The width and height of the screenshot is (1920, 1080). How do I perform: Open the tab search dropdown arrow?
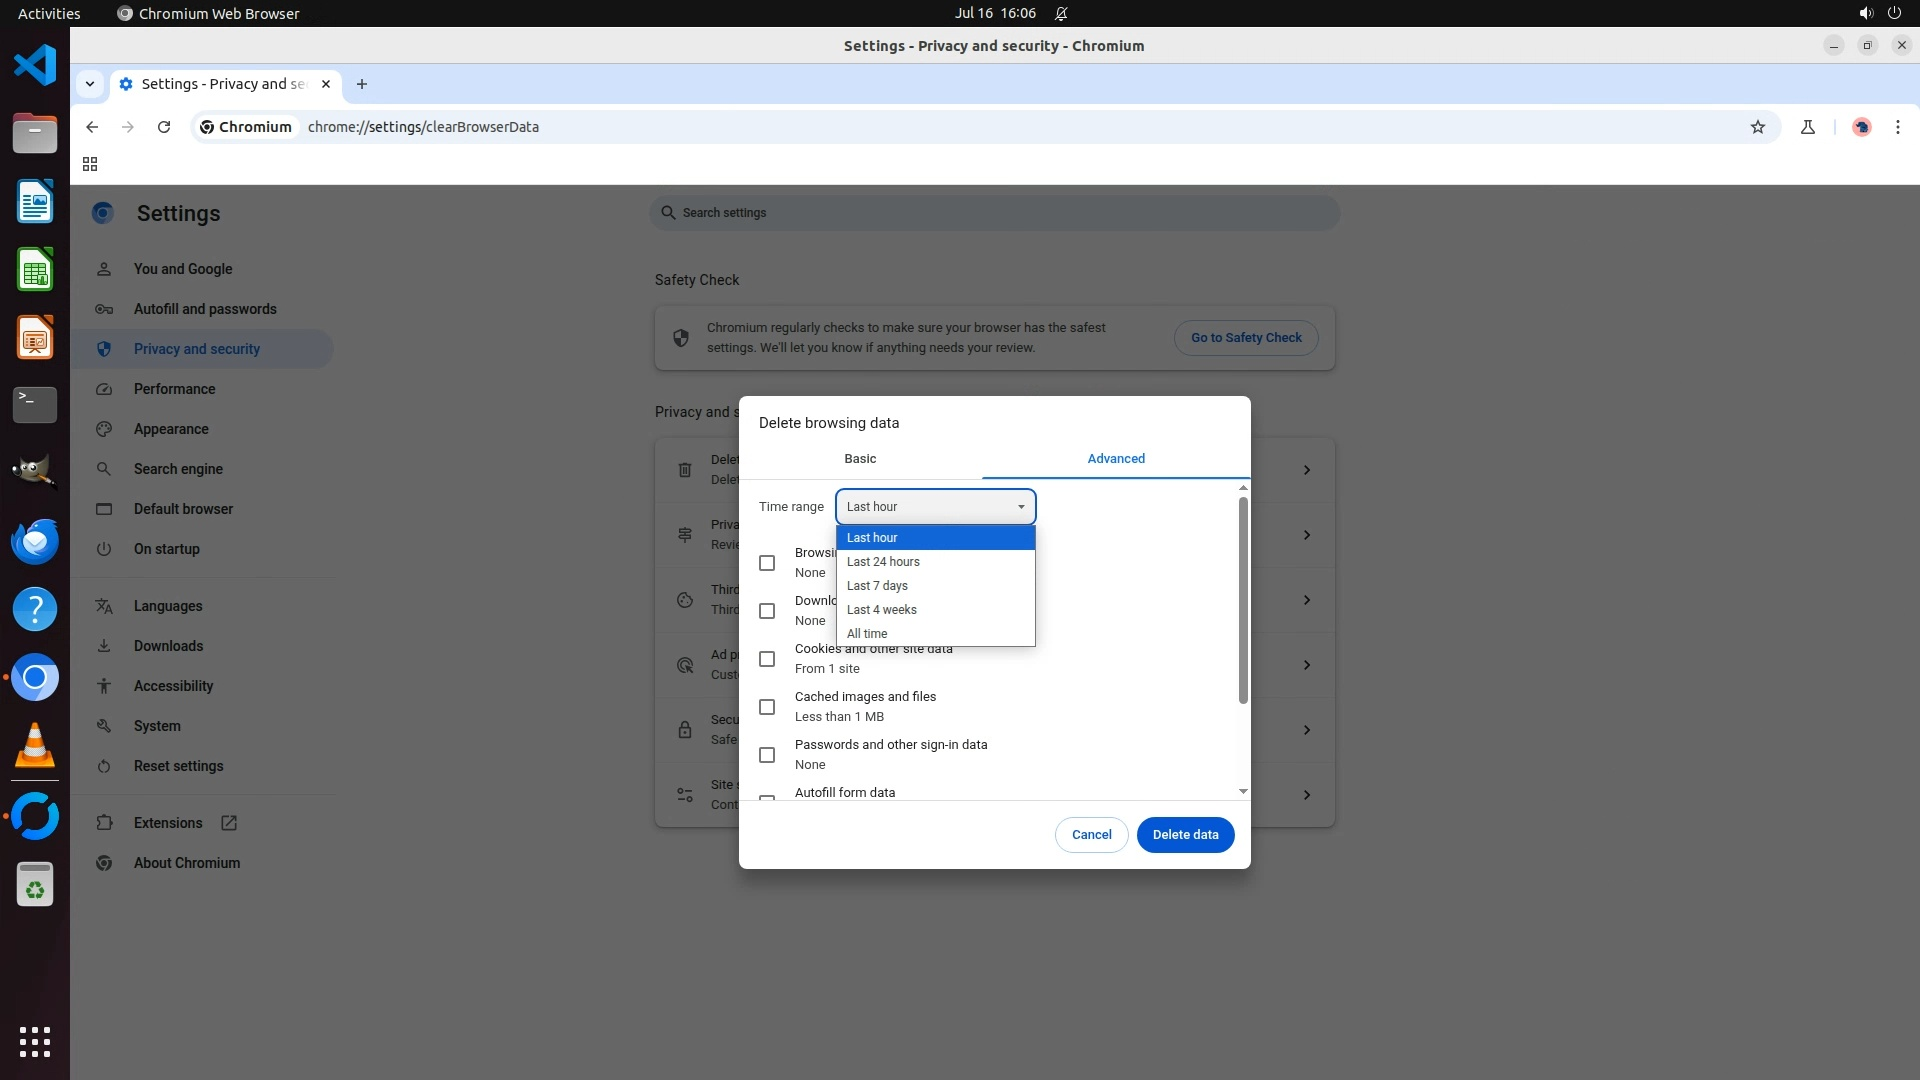point(90,84)
